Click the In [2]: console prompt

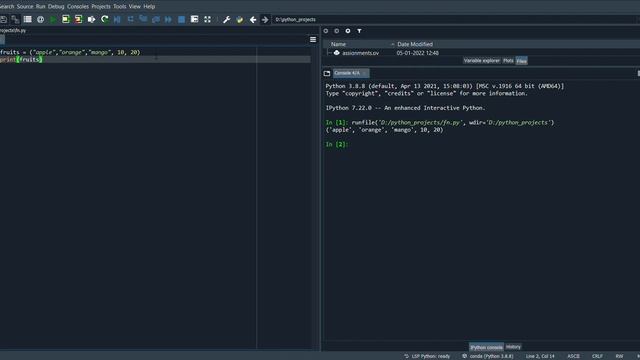point(337,144)
